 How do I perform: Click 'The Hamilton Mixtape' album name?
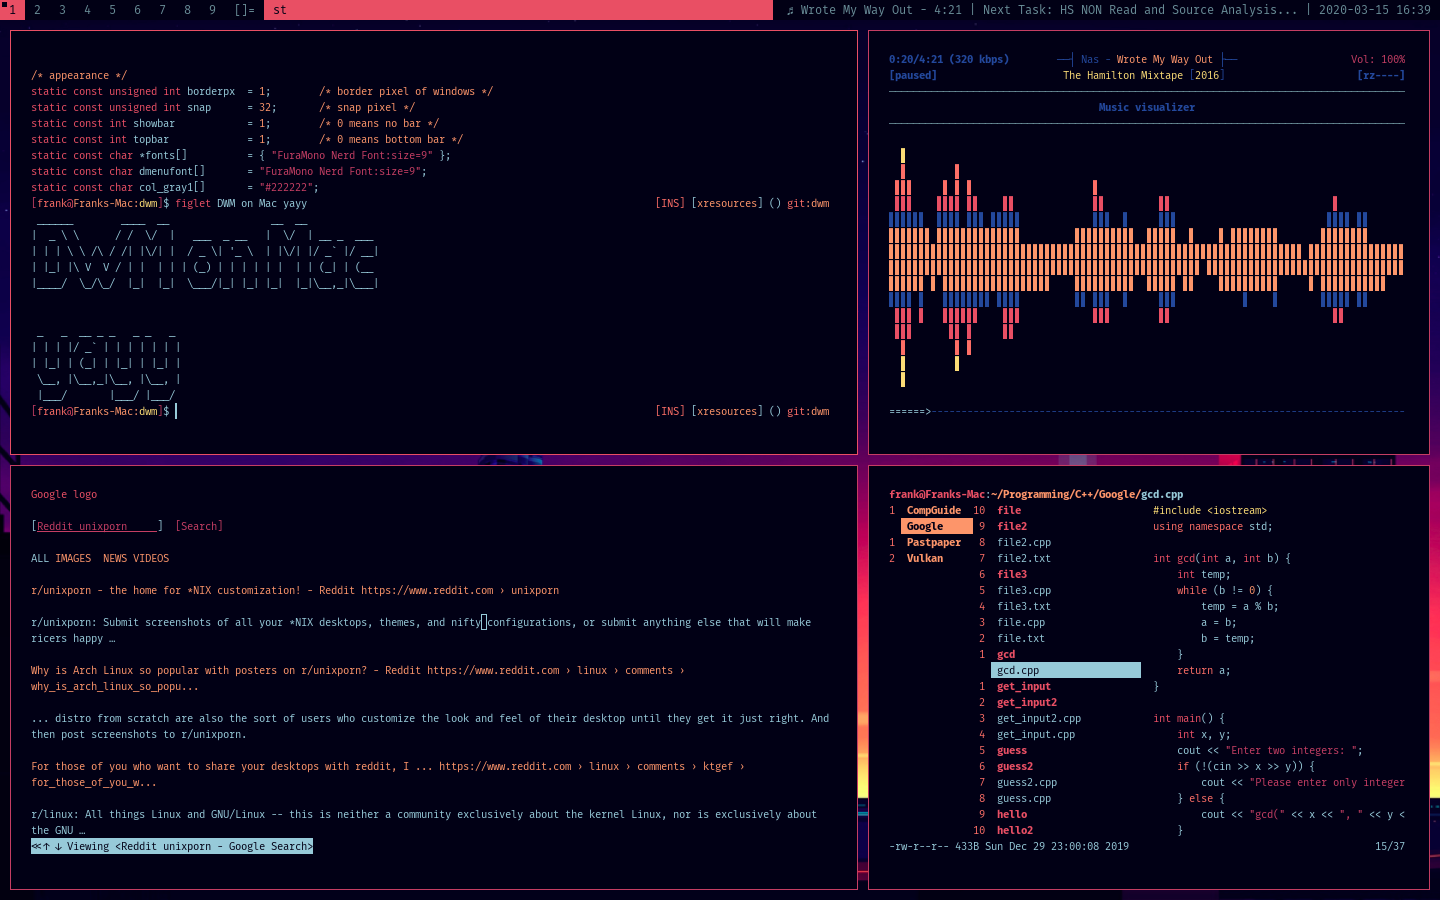(1123, 75)
